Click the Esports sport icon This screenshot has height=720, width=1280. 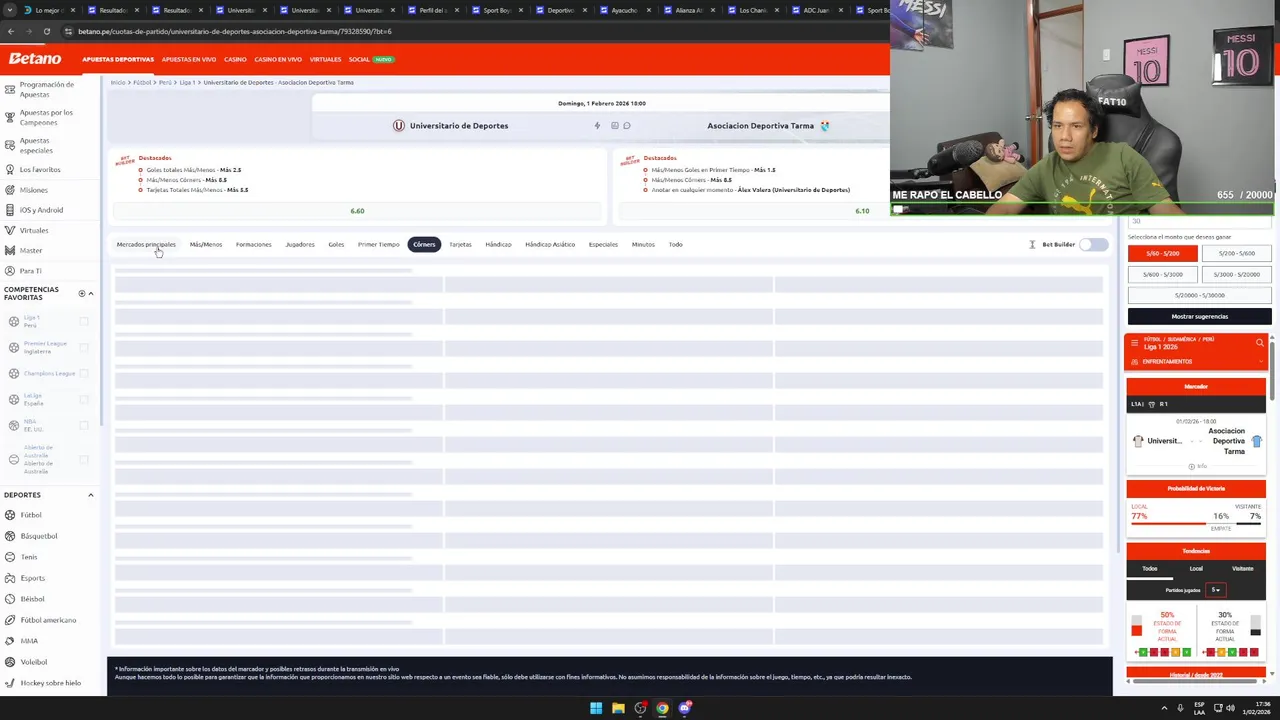(10, 578)
